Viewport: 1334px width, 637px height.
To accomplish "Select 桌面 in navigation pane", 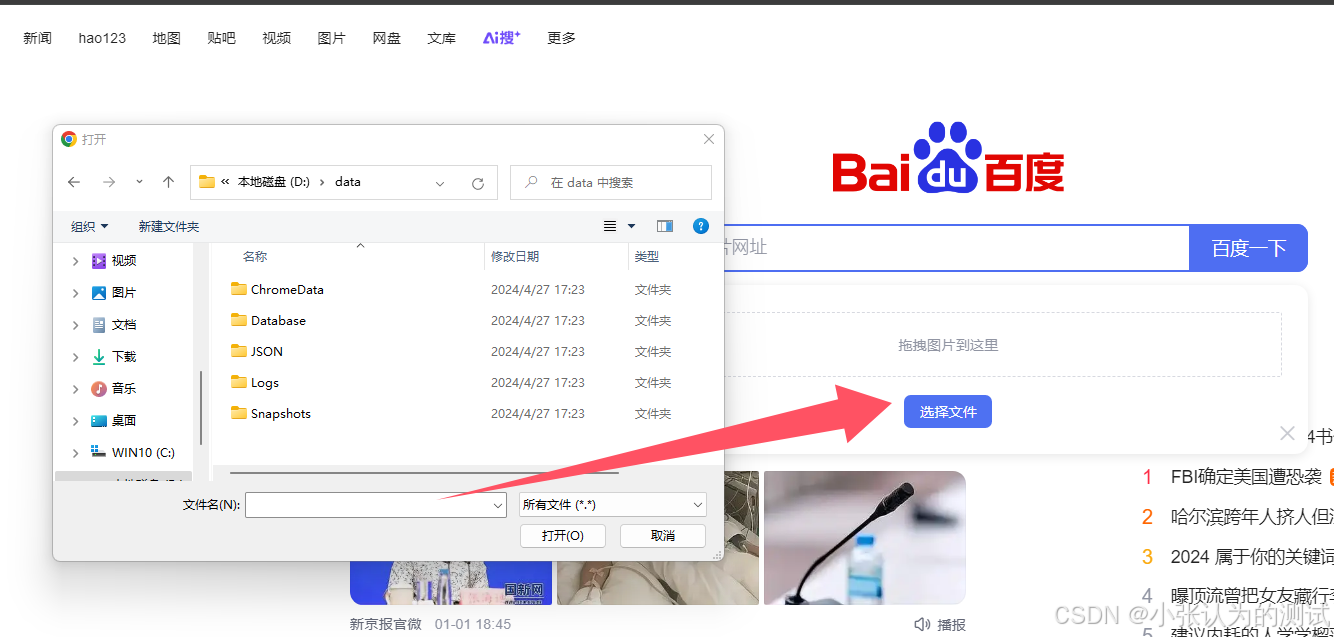I will [x=124, y=421].
